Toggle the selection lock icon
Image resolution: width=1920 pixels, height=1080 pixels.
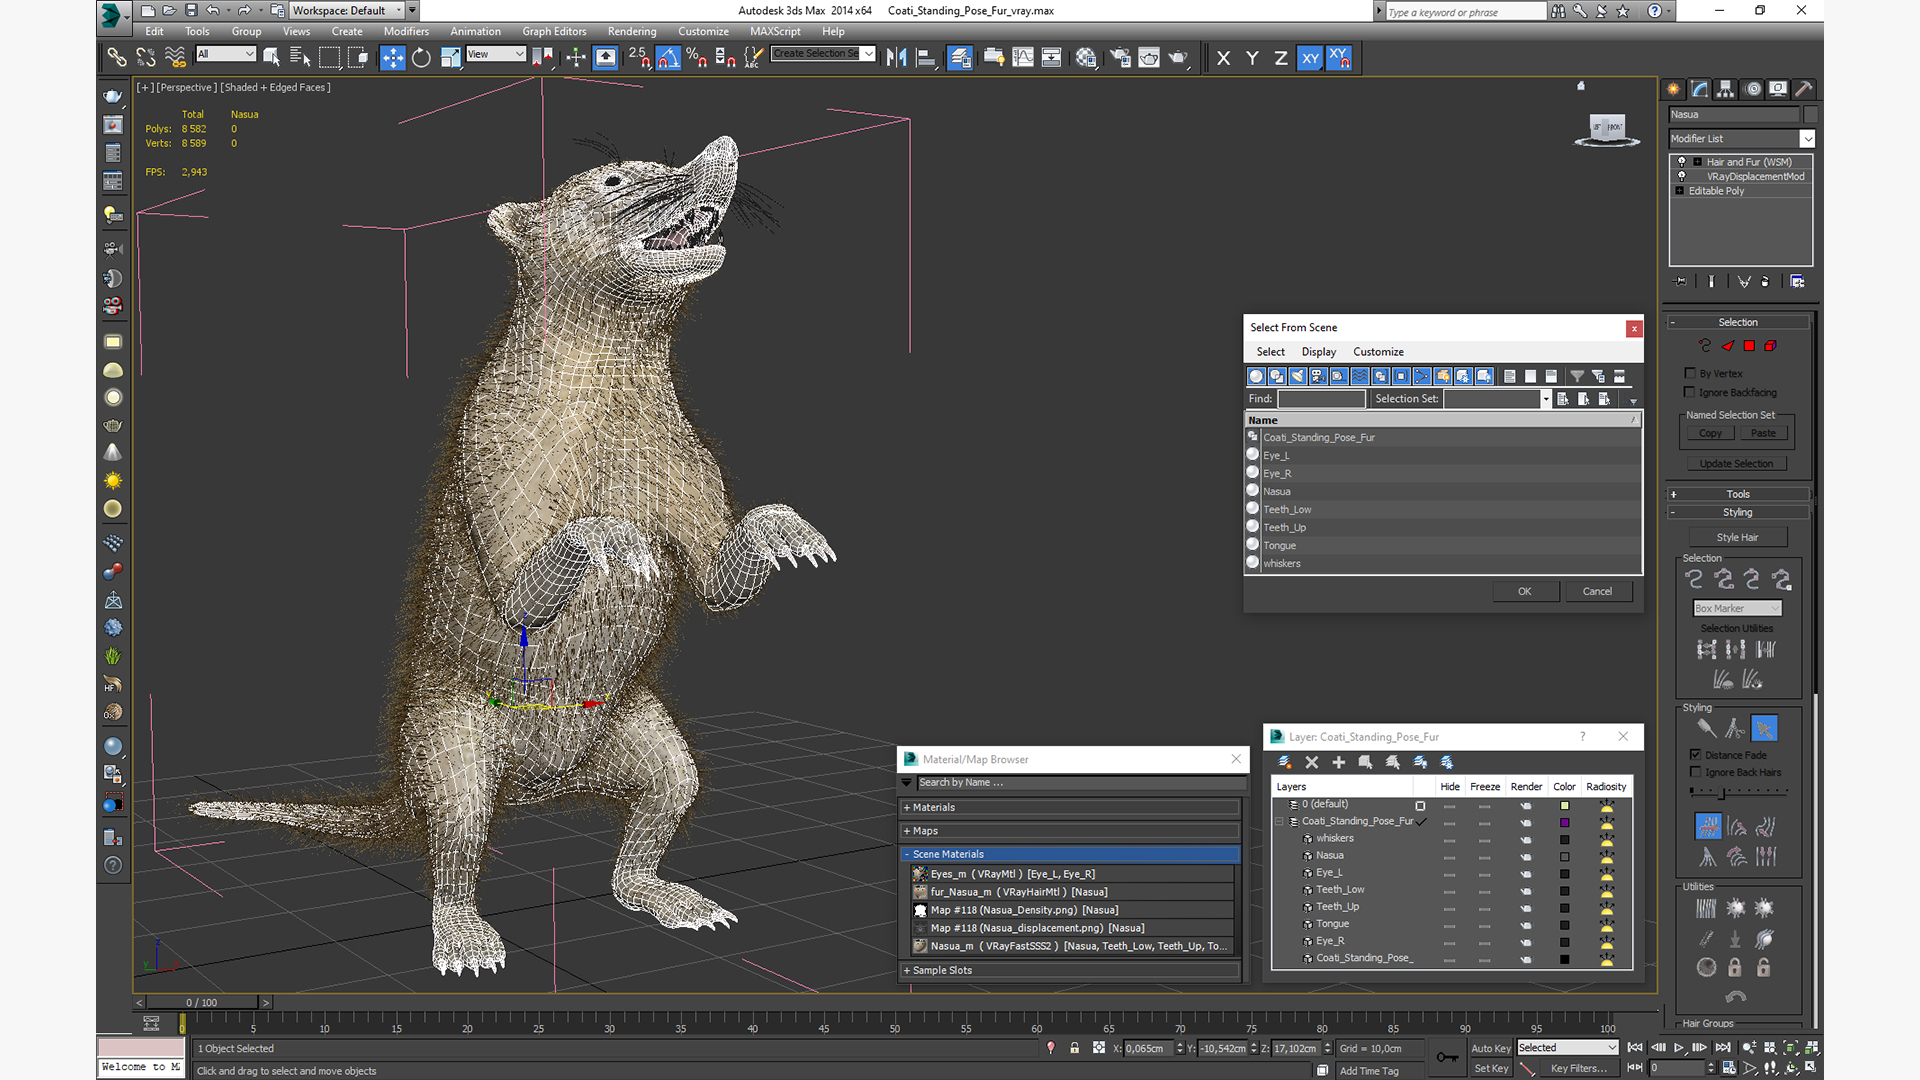pos(1074,1048)
